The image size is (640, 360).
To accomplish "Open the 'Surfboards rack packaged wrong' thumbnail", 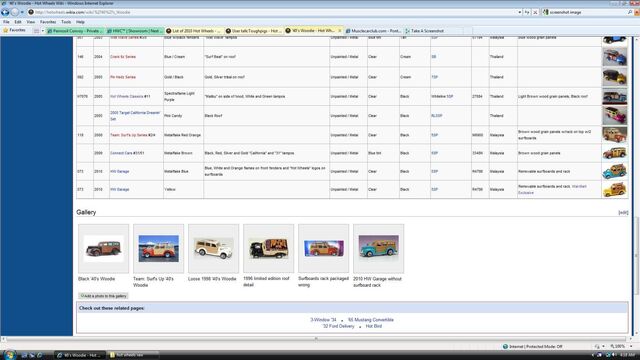I will (x=324, y=248).
